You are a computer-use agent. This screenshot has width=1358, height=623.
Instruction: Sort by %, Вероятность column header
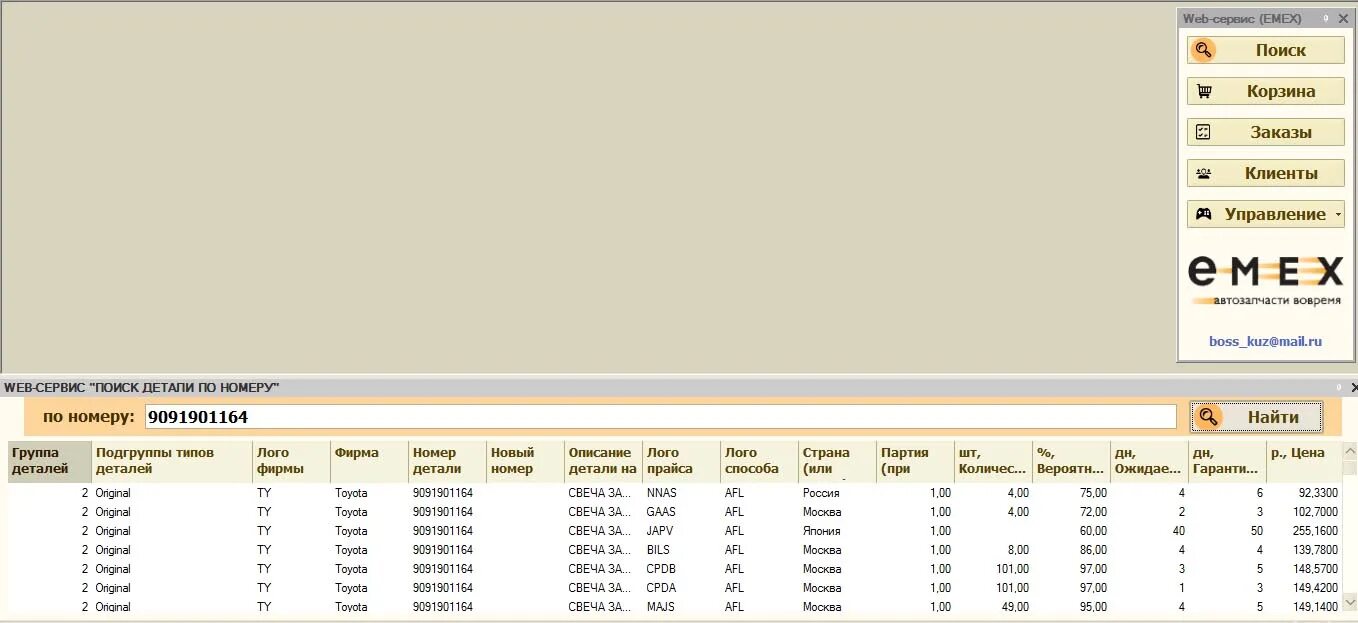[x=1071, y=461]
